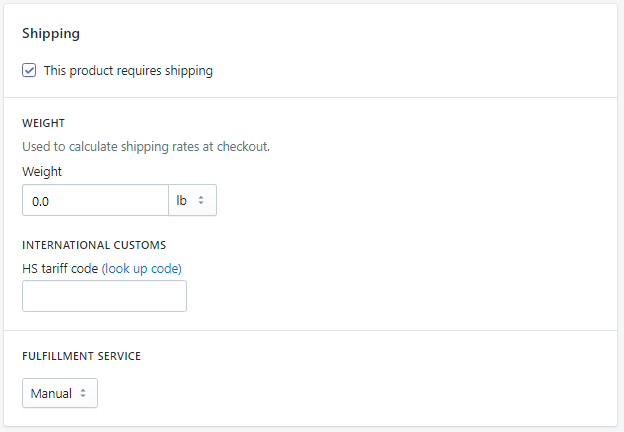
Task: Toggle the "This product requires shipping" checkbox
Action: click(30, 71)
